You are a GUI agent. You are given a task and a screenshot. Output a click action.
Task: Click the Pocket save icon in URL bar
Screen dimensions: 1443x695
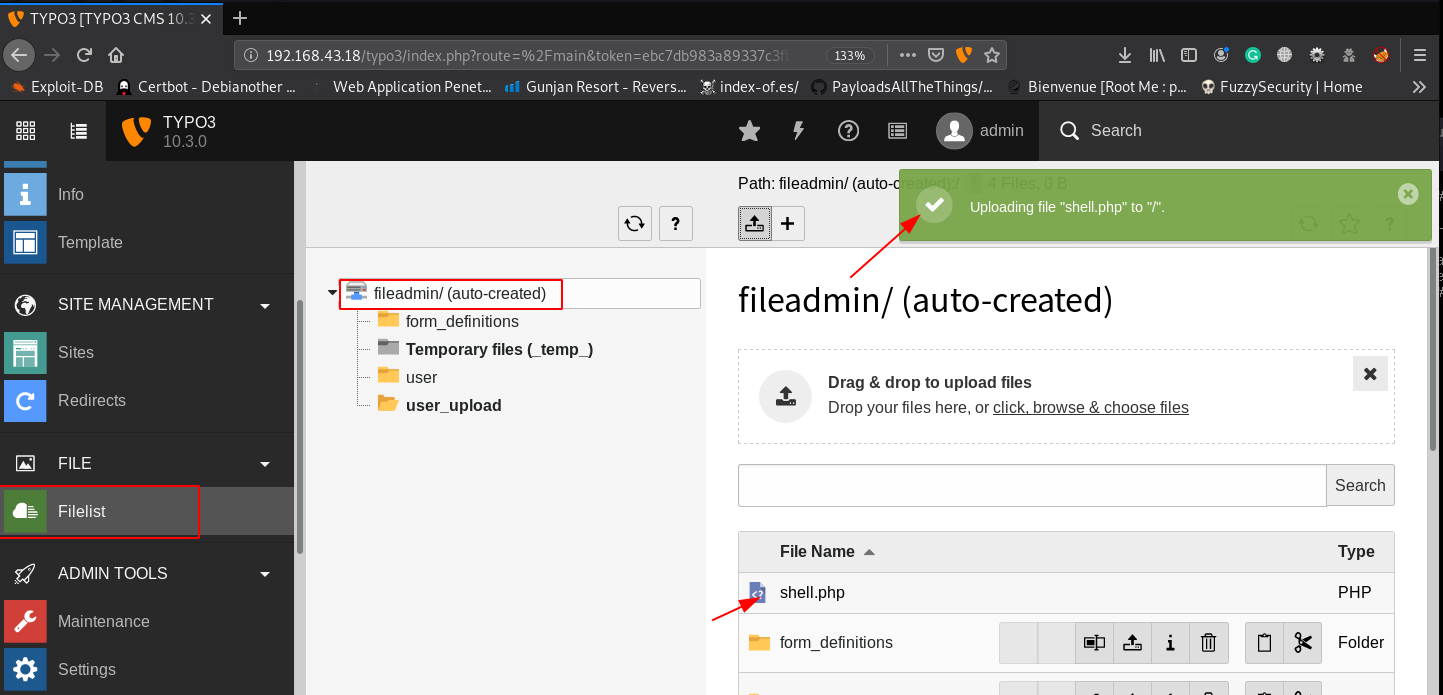tap(936, 55)
